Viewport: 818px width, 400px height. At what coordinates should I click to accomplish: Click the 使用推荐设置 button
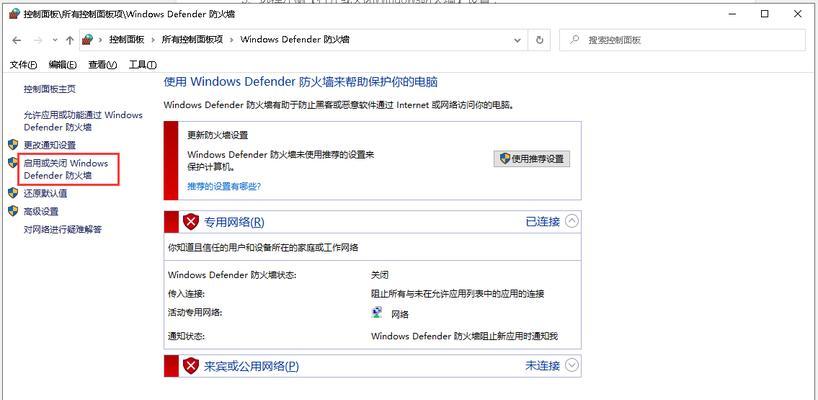click(x=532, y=159)
